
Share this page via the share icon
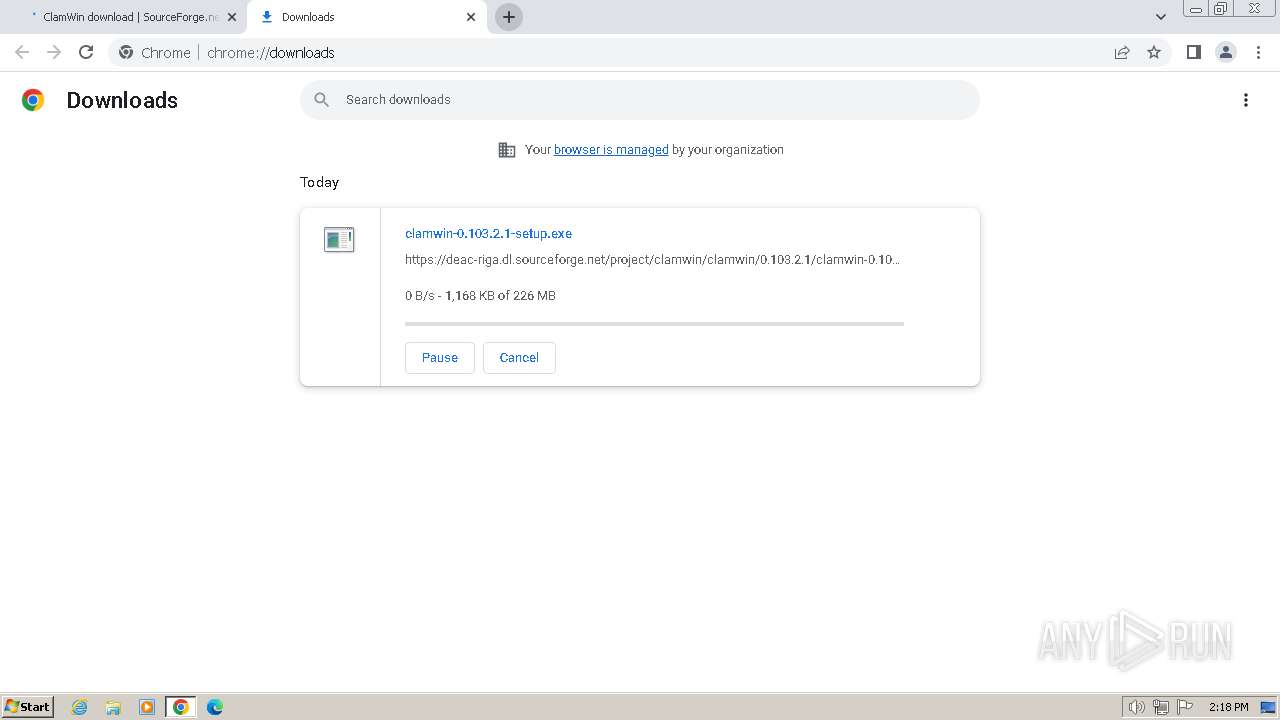pos(1122,52)
